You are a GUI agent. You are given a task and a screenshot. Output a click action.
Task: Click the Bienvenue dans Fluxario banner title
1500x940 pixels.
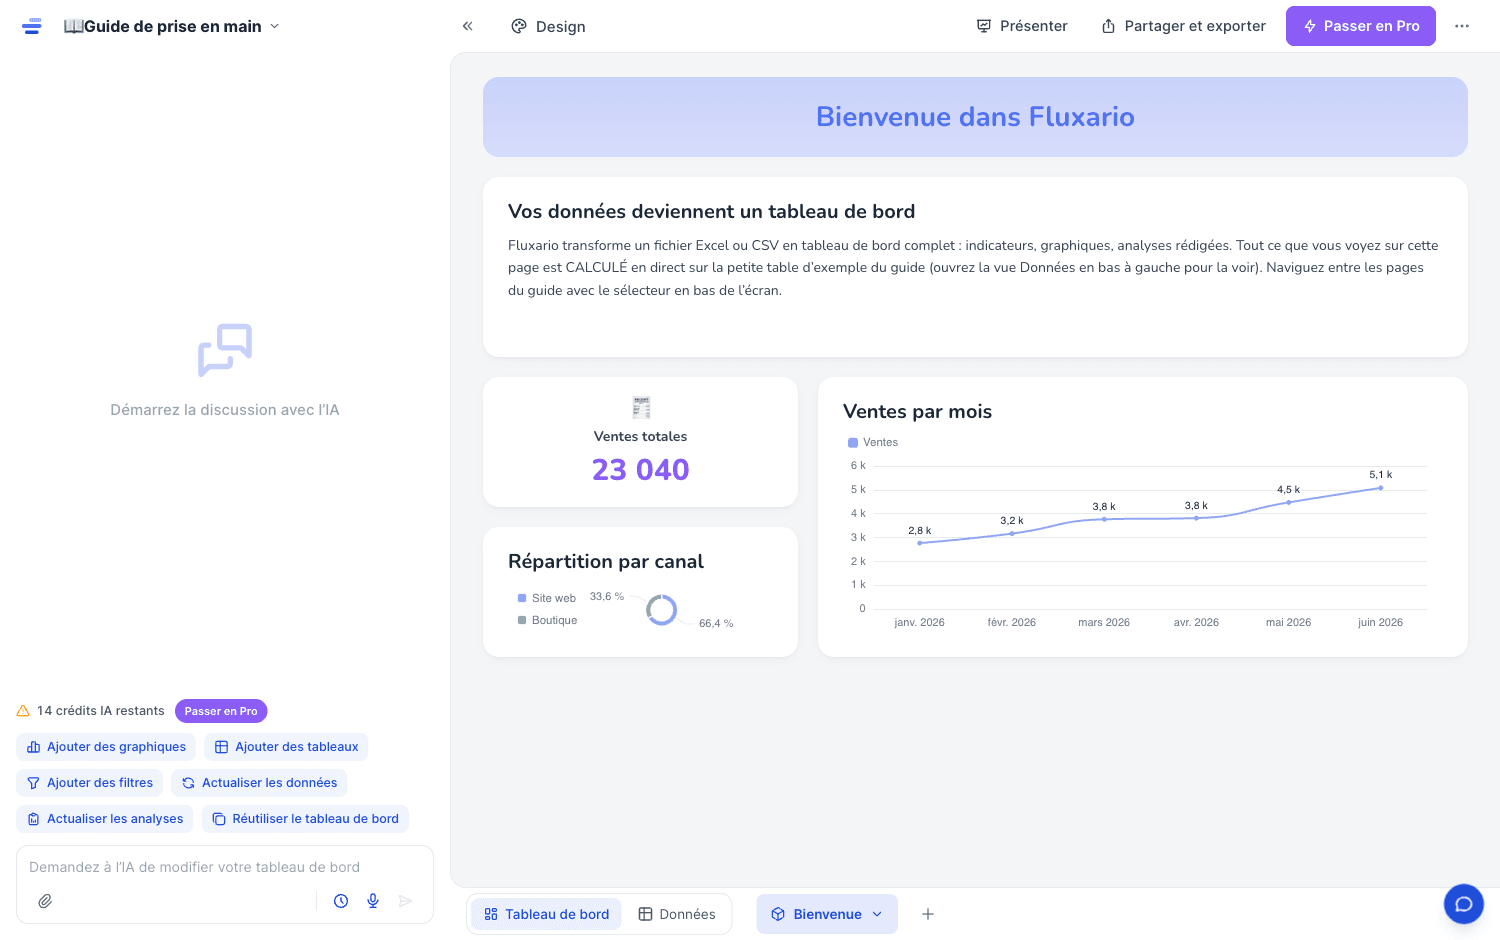pos(975,117)
